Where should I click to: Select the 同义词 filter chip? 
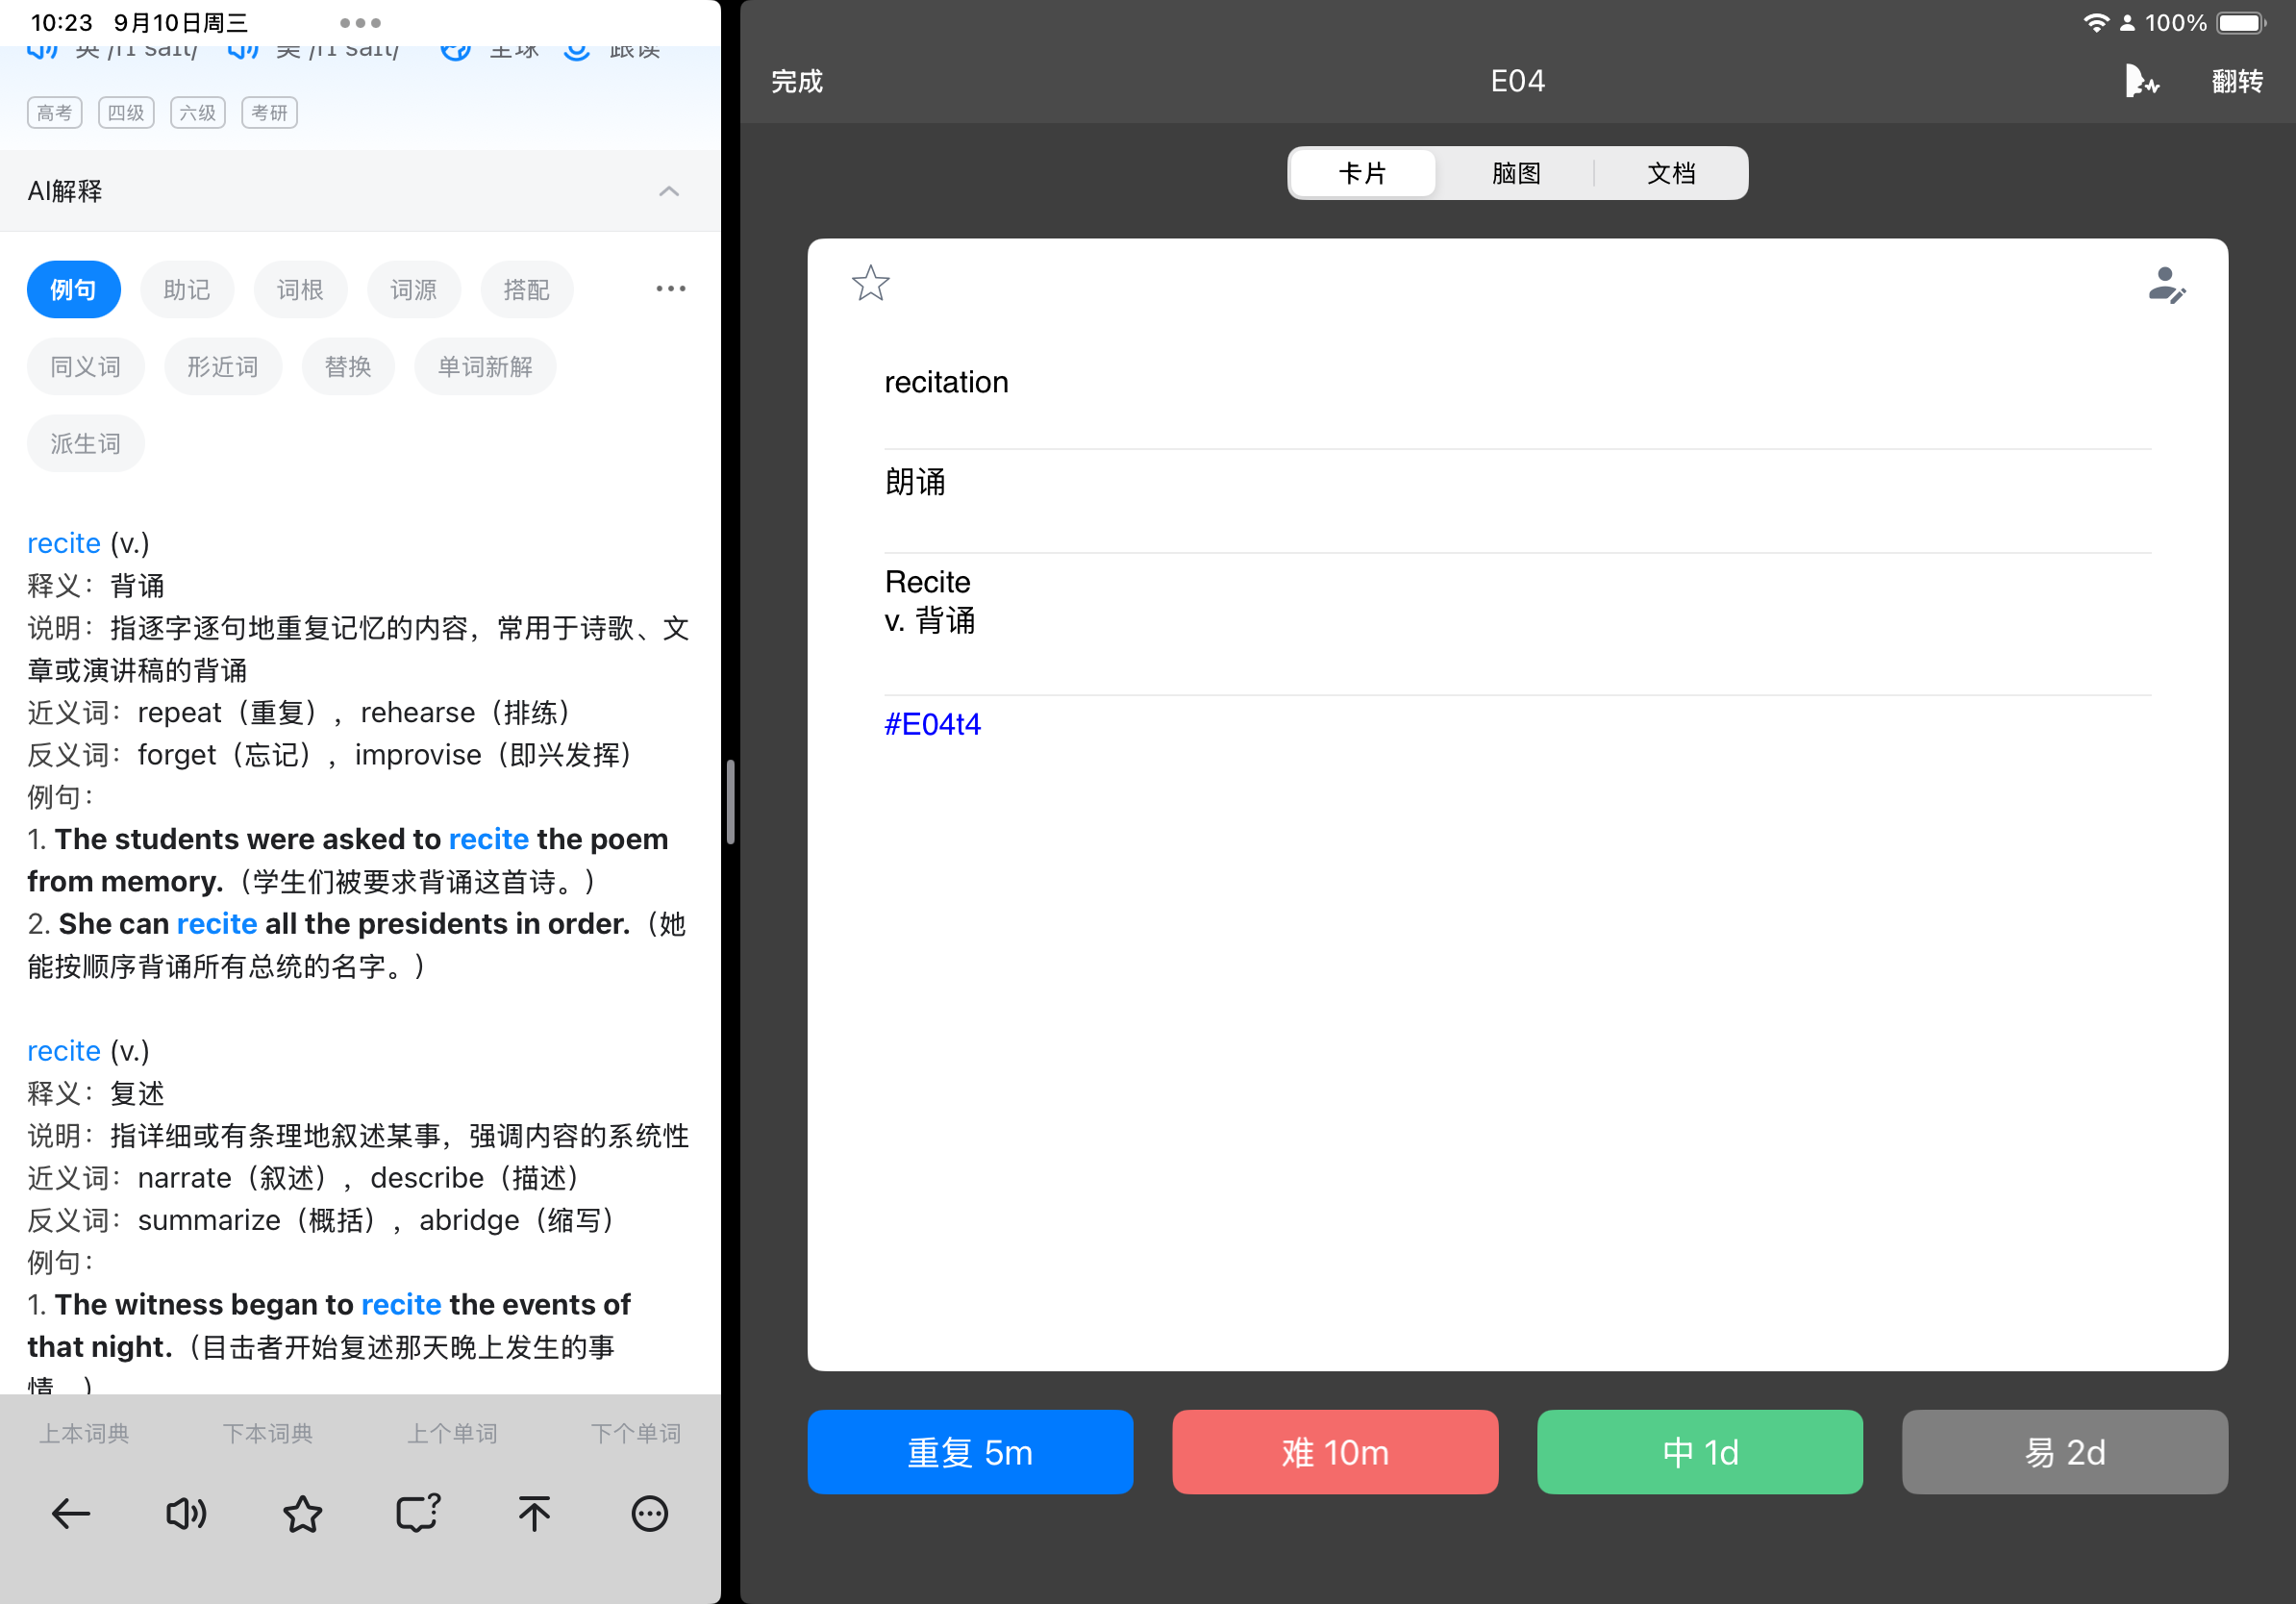[86, 367]
